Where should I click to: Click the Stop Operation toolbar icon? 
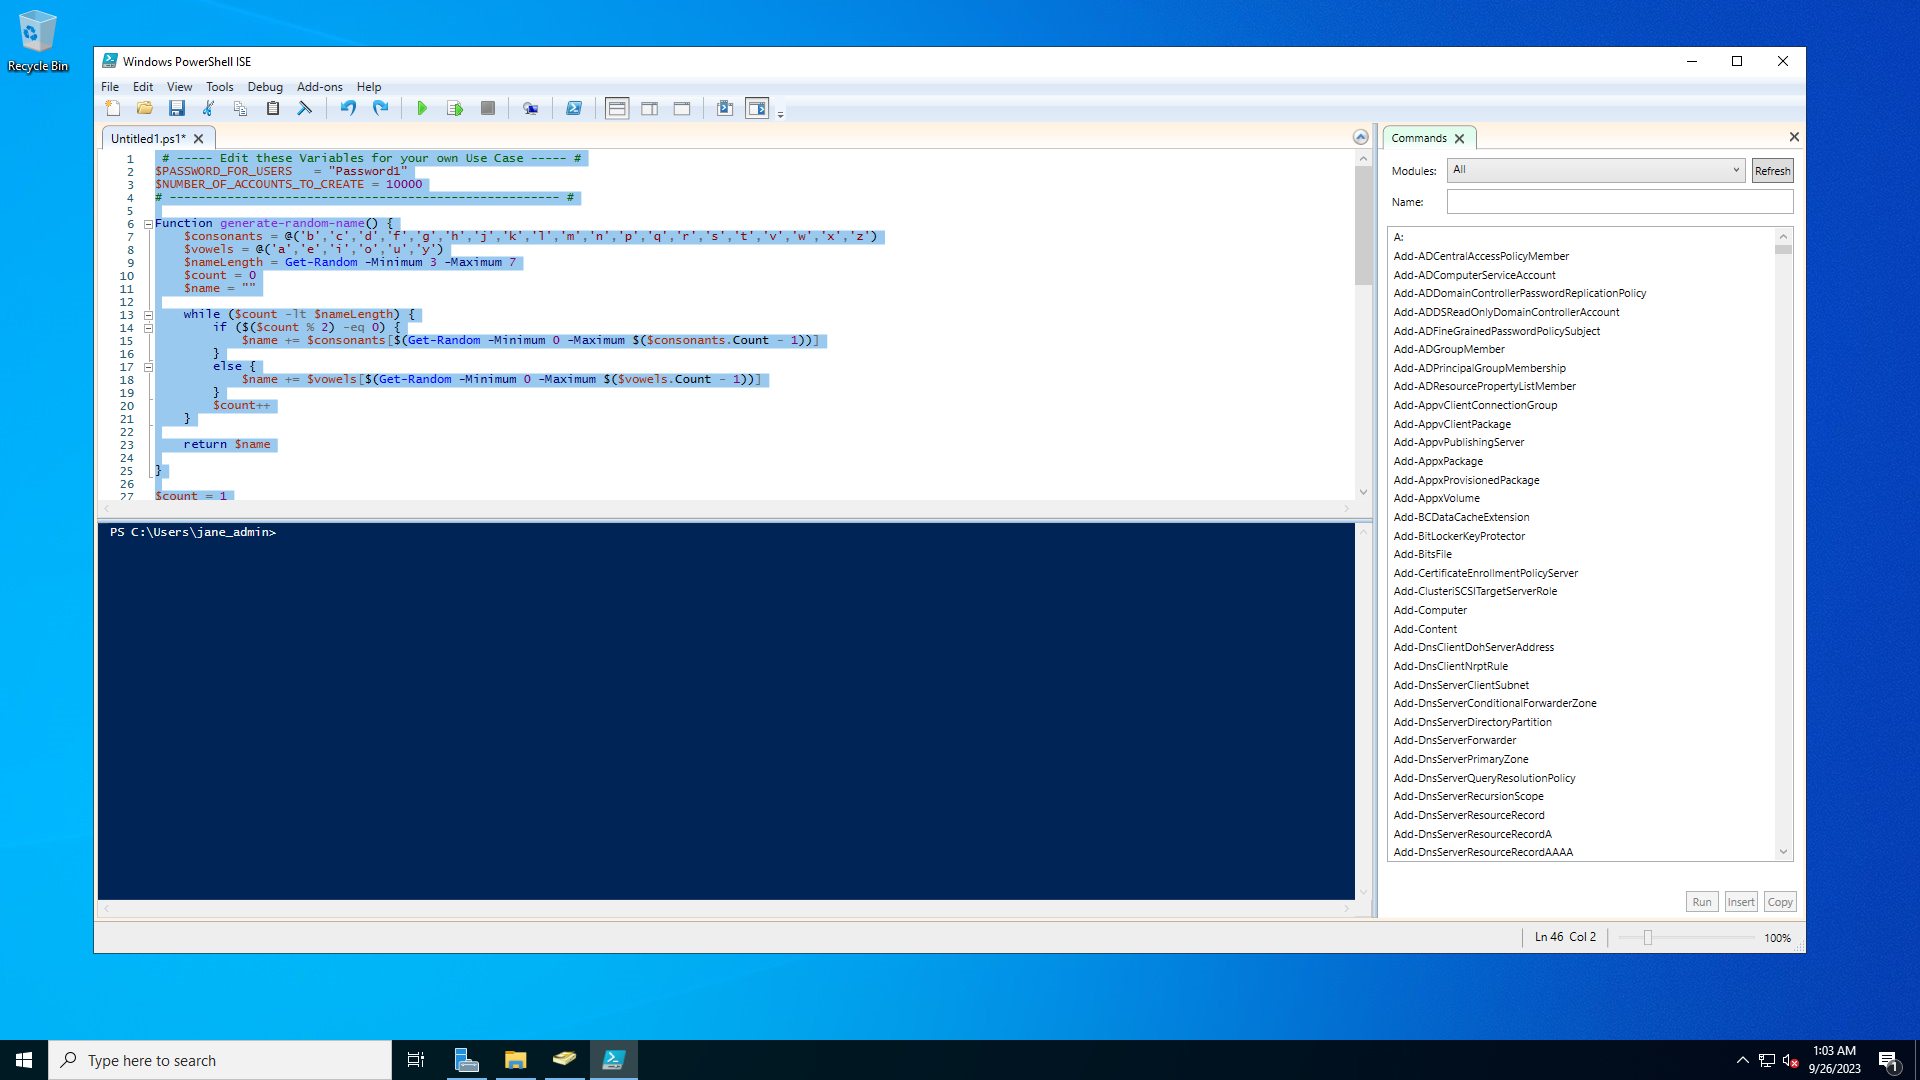point(488,108)
